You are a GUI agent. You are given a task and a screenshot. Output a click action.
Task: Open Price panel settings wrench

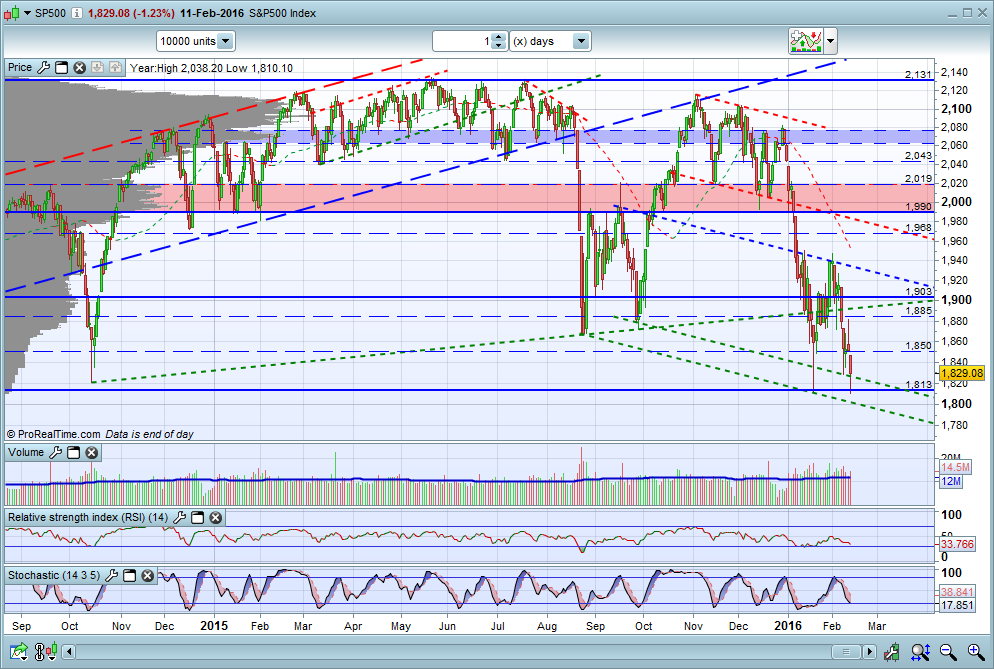pos(43,67)
